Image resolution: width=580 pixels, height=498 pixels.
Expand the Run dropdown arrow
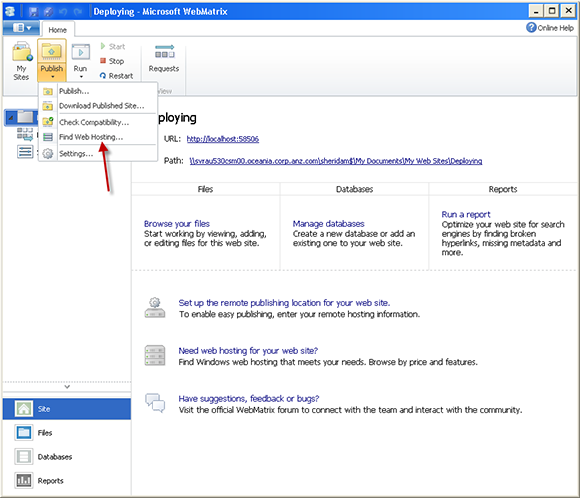[x=81, y=77]
